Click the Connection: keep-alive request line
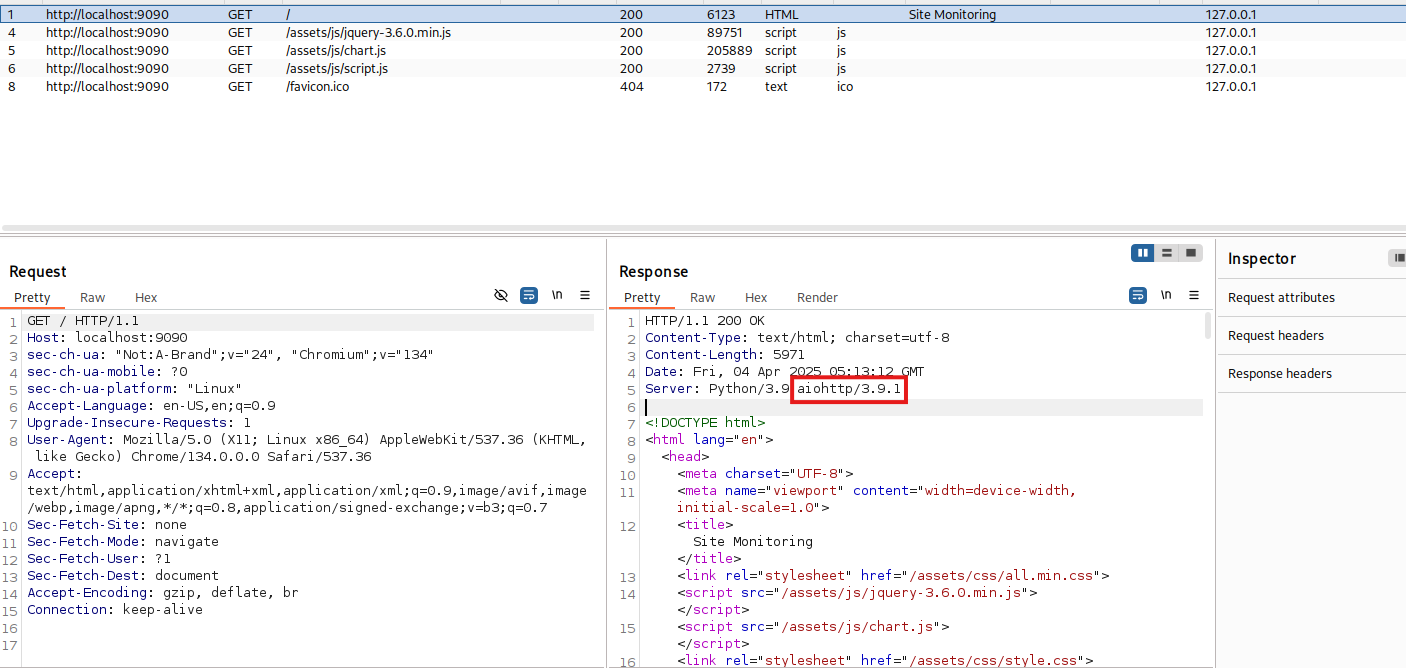Screen dimensions: 1406x668 [x=115, y=610]
